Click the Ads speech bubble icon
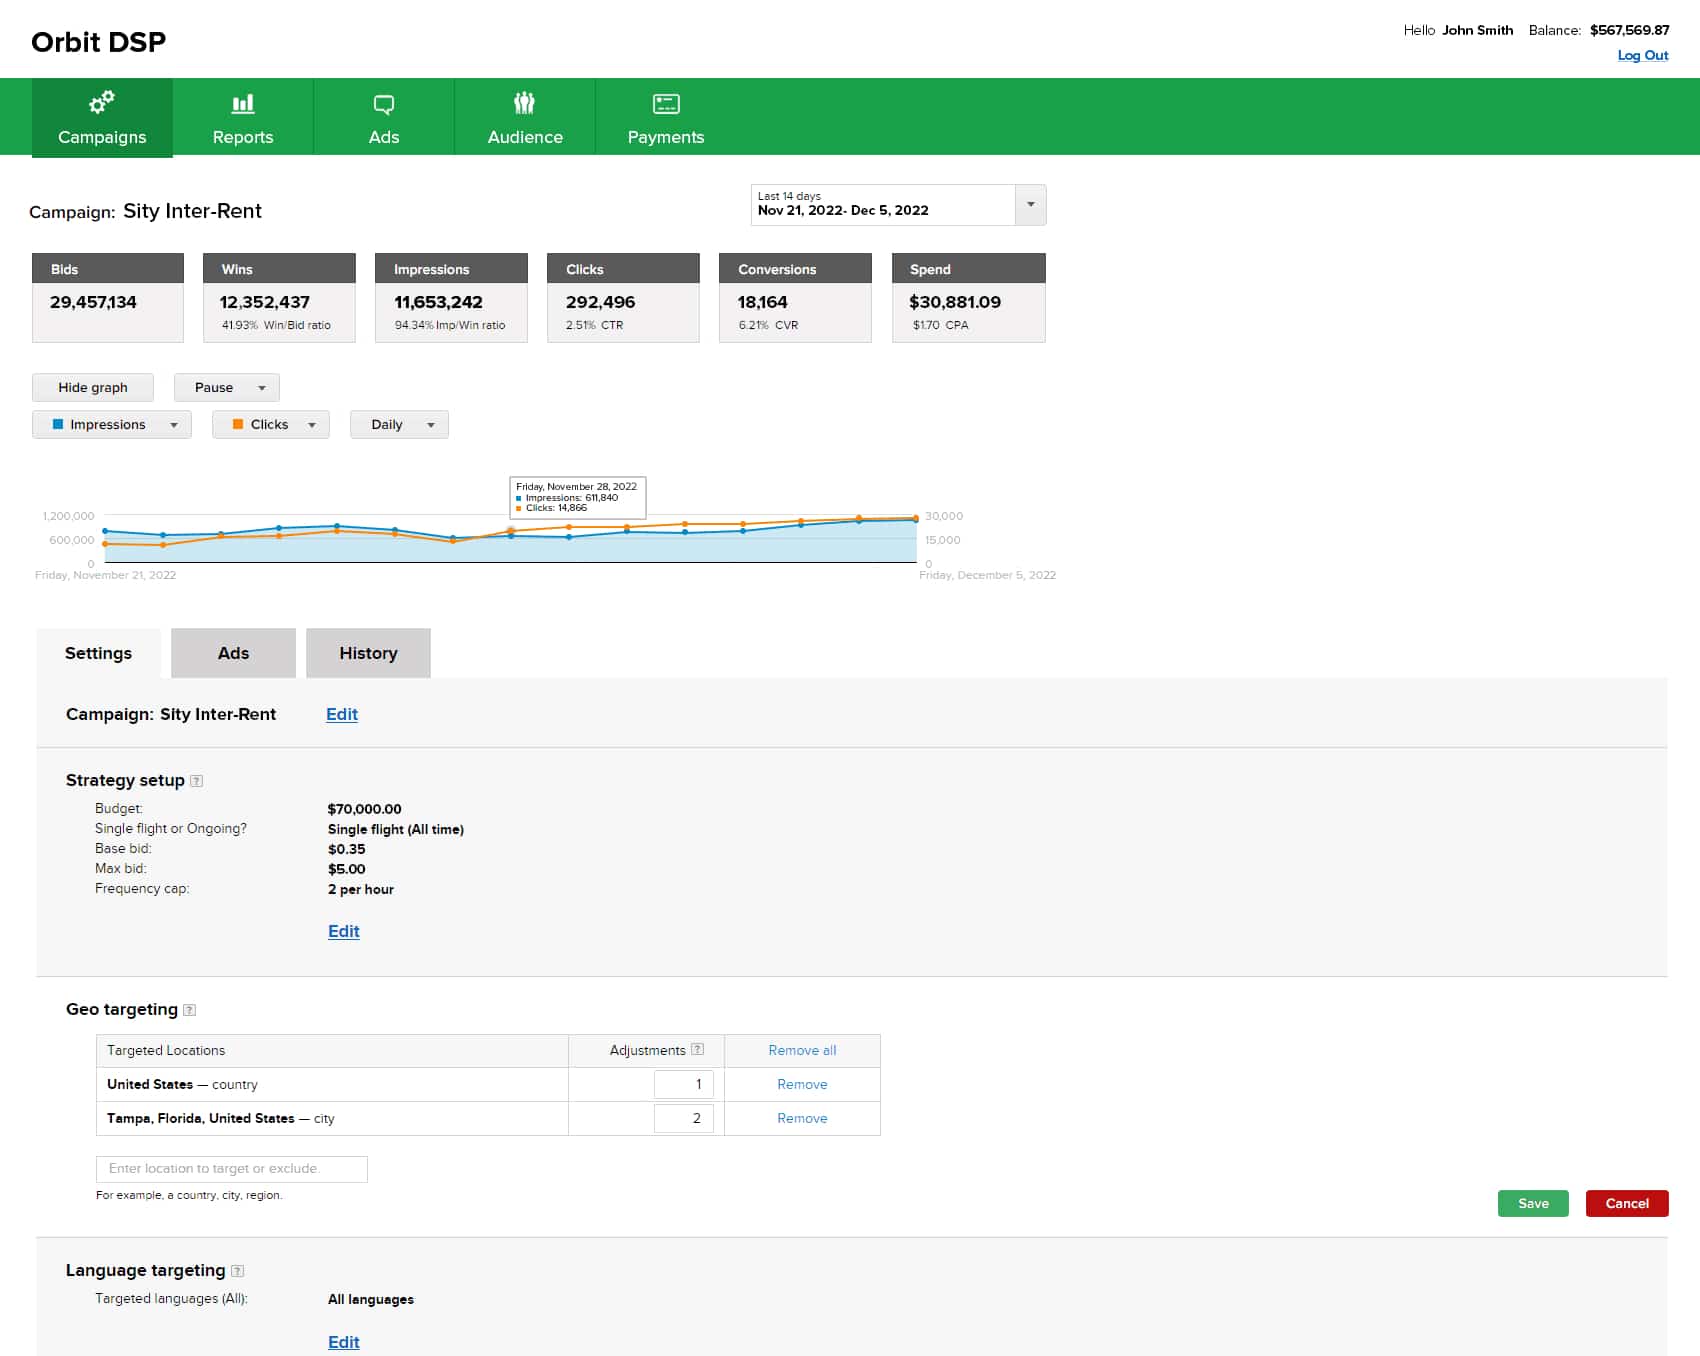The width and height of the screenshot is (1700, 1356). 384,104
